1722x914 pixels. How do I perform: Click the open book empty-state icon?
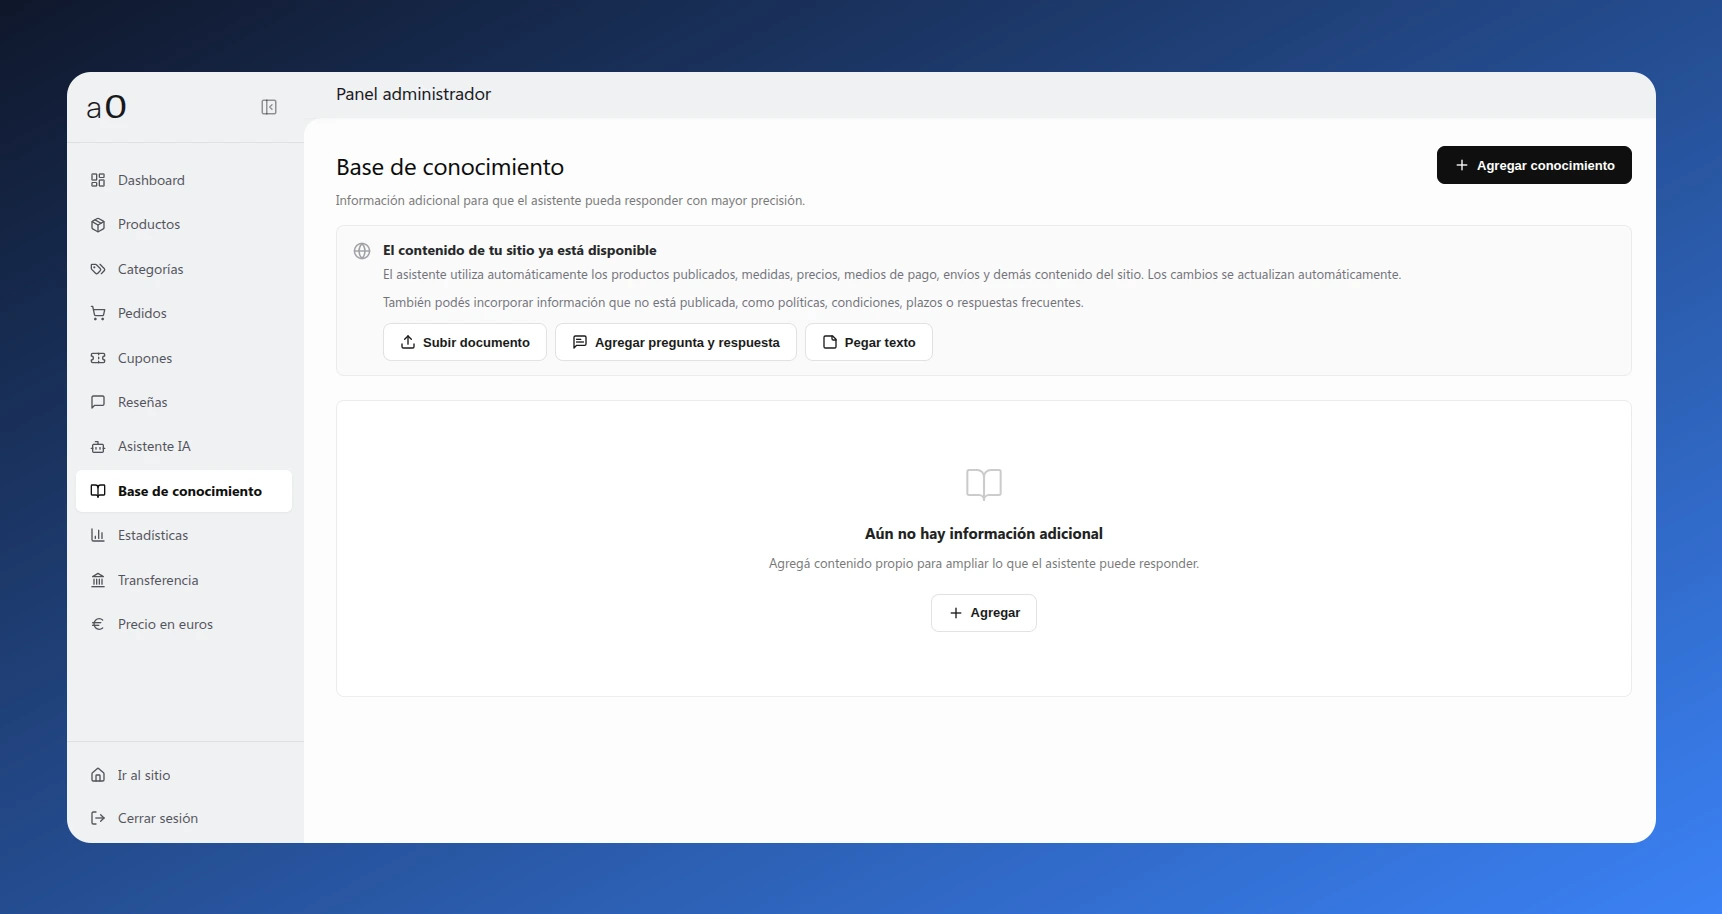pyautogui.click(x=984, y=484)
